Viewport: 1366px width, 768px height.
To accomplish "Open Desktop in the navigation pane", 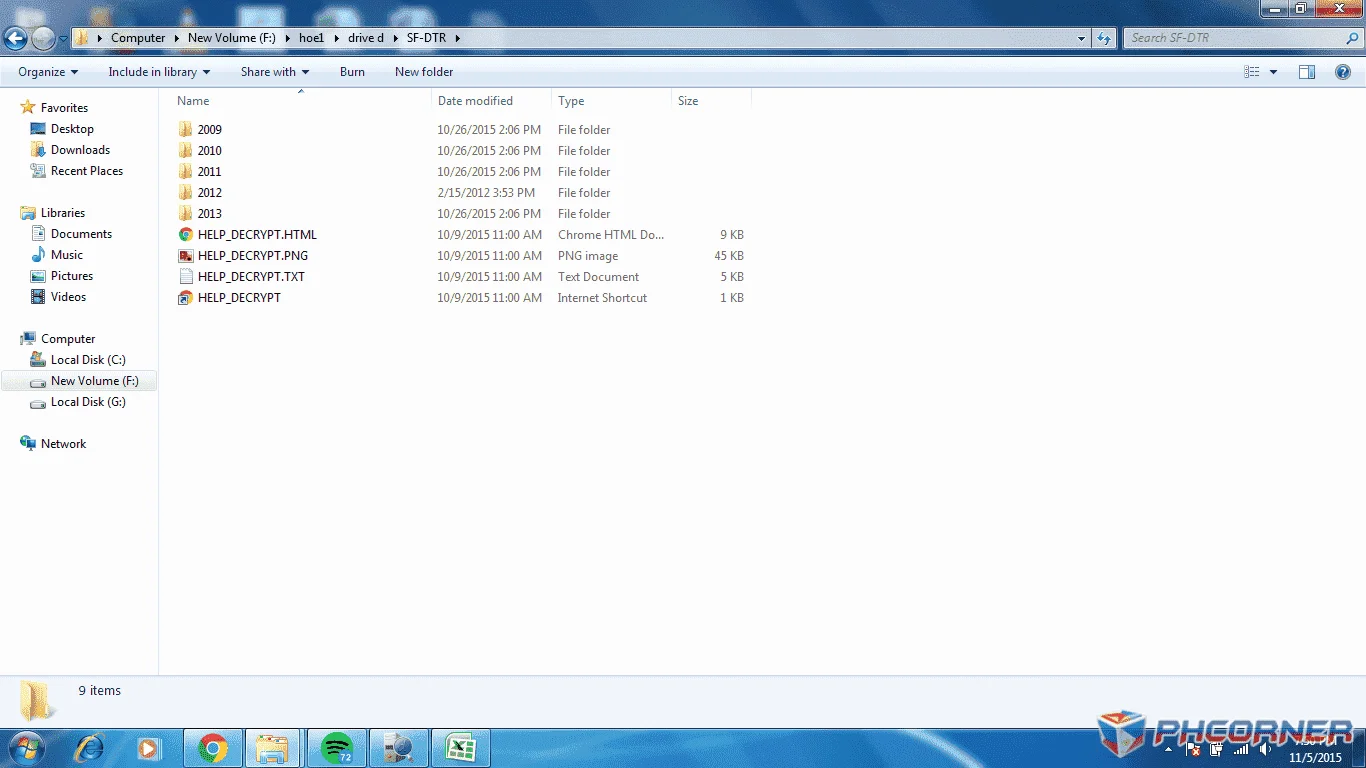I will 72,129.
